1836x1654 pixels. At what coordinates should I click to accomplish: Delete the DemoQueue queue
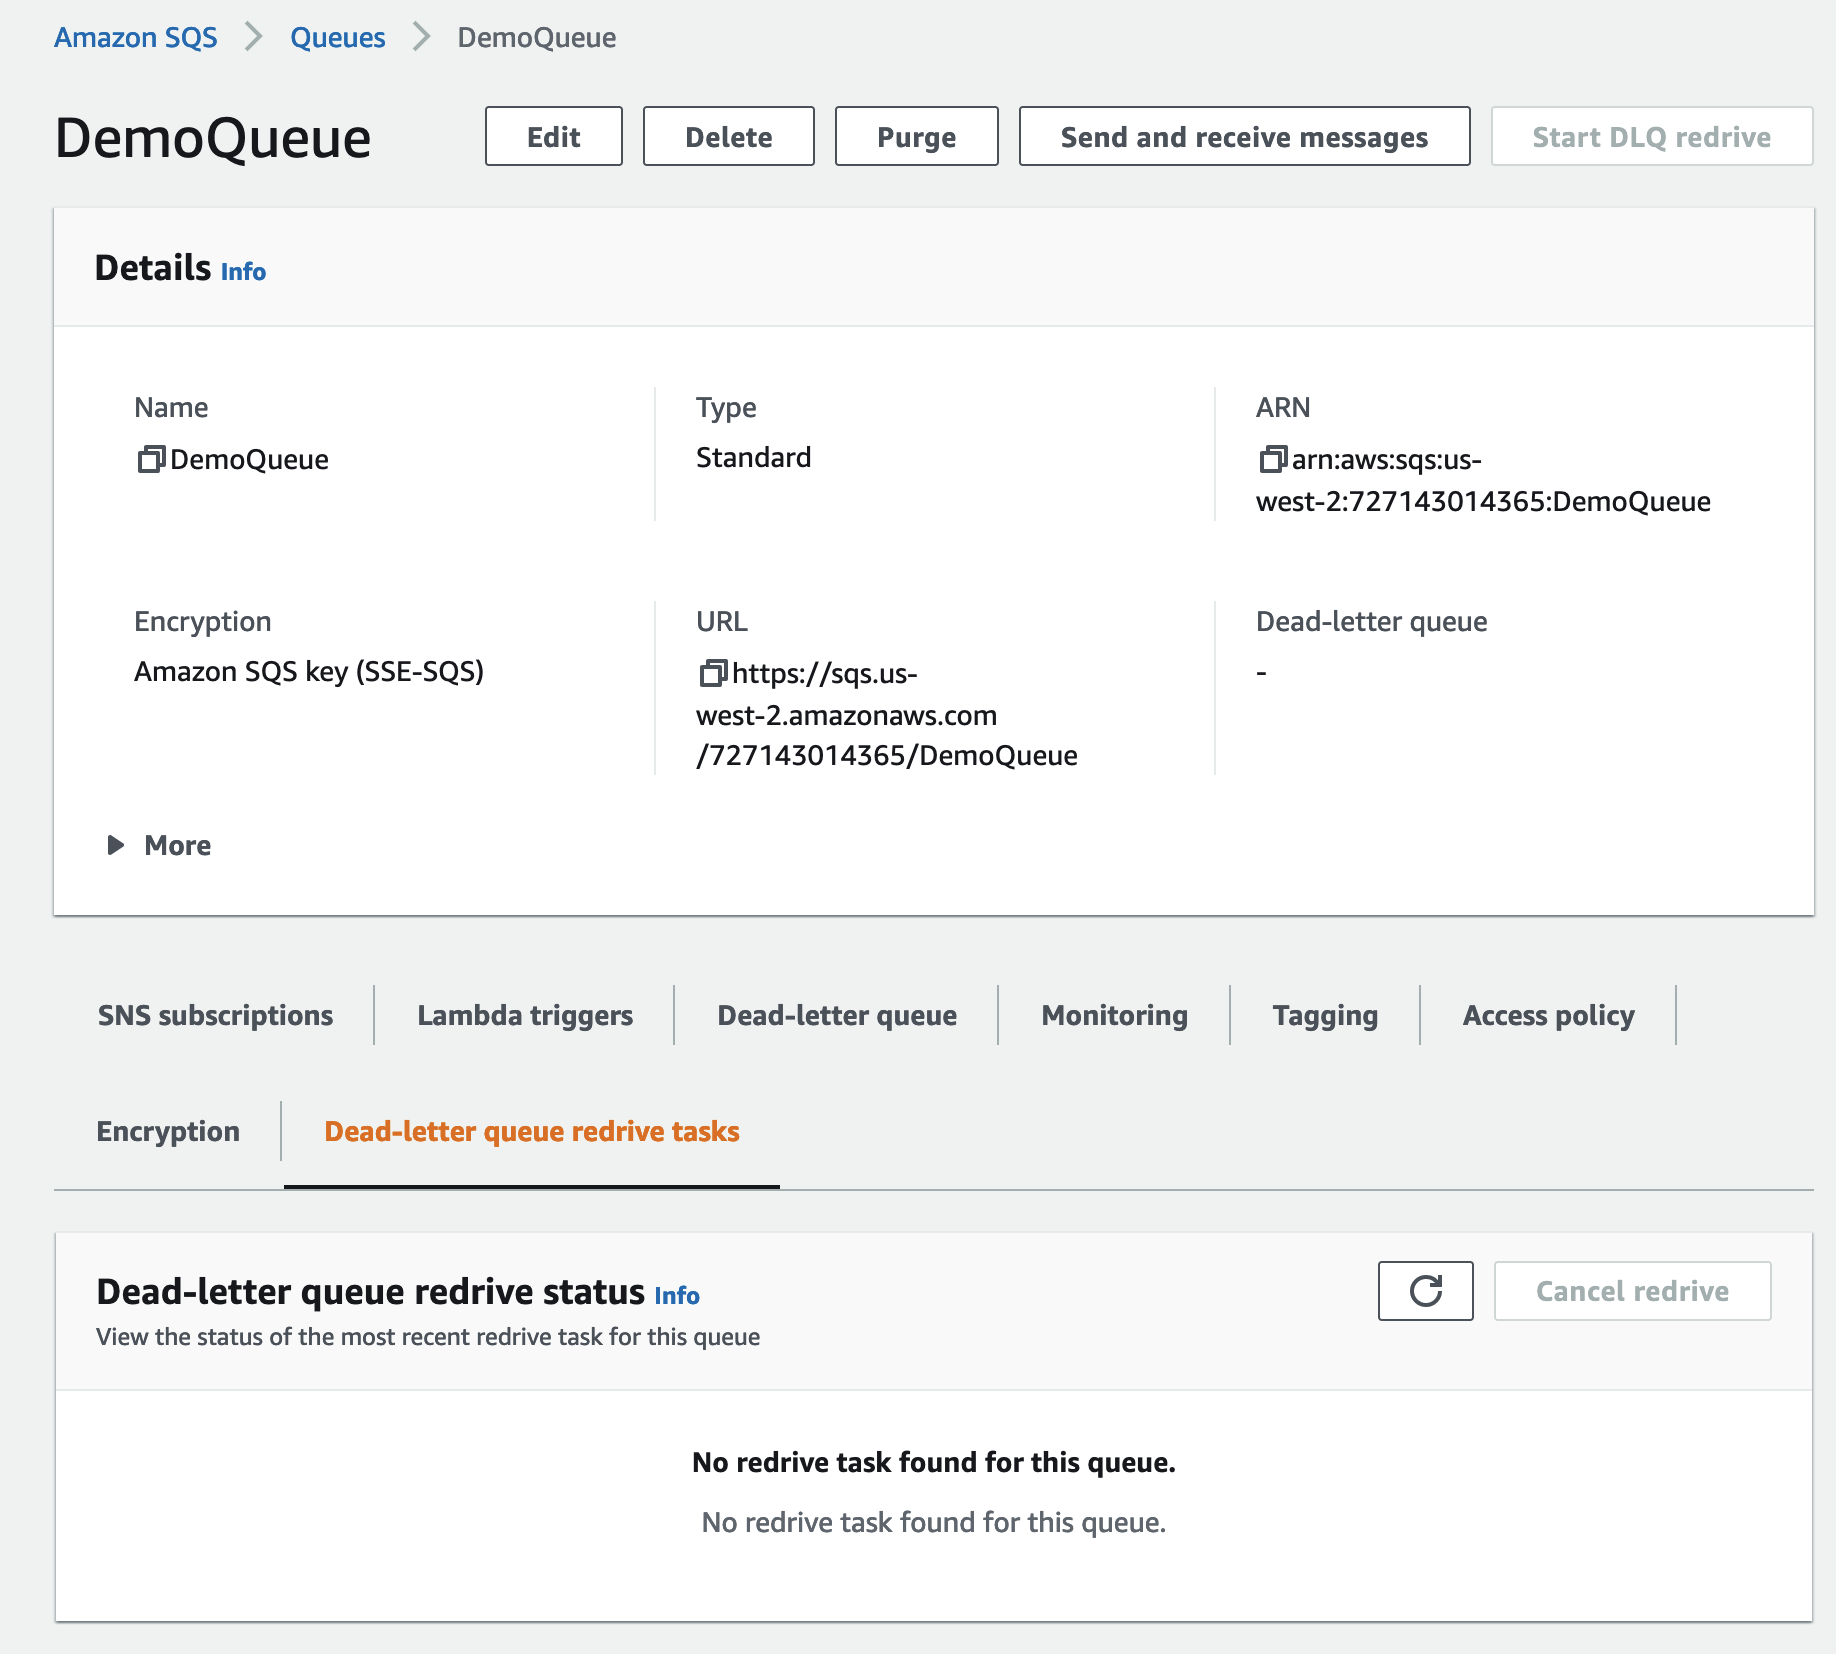pos(729,137)
